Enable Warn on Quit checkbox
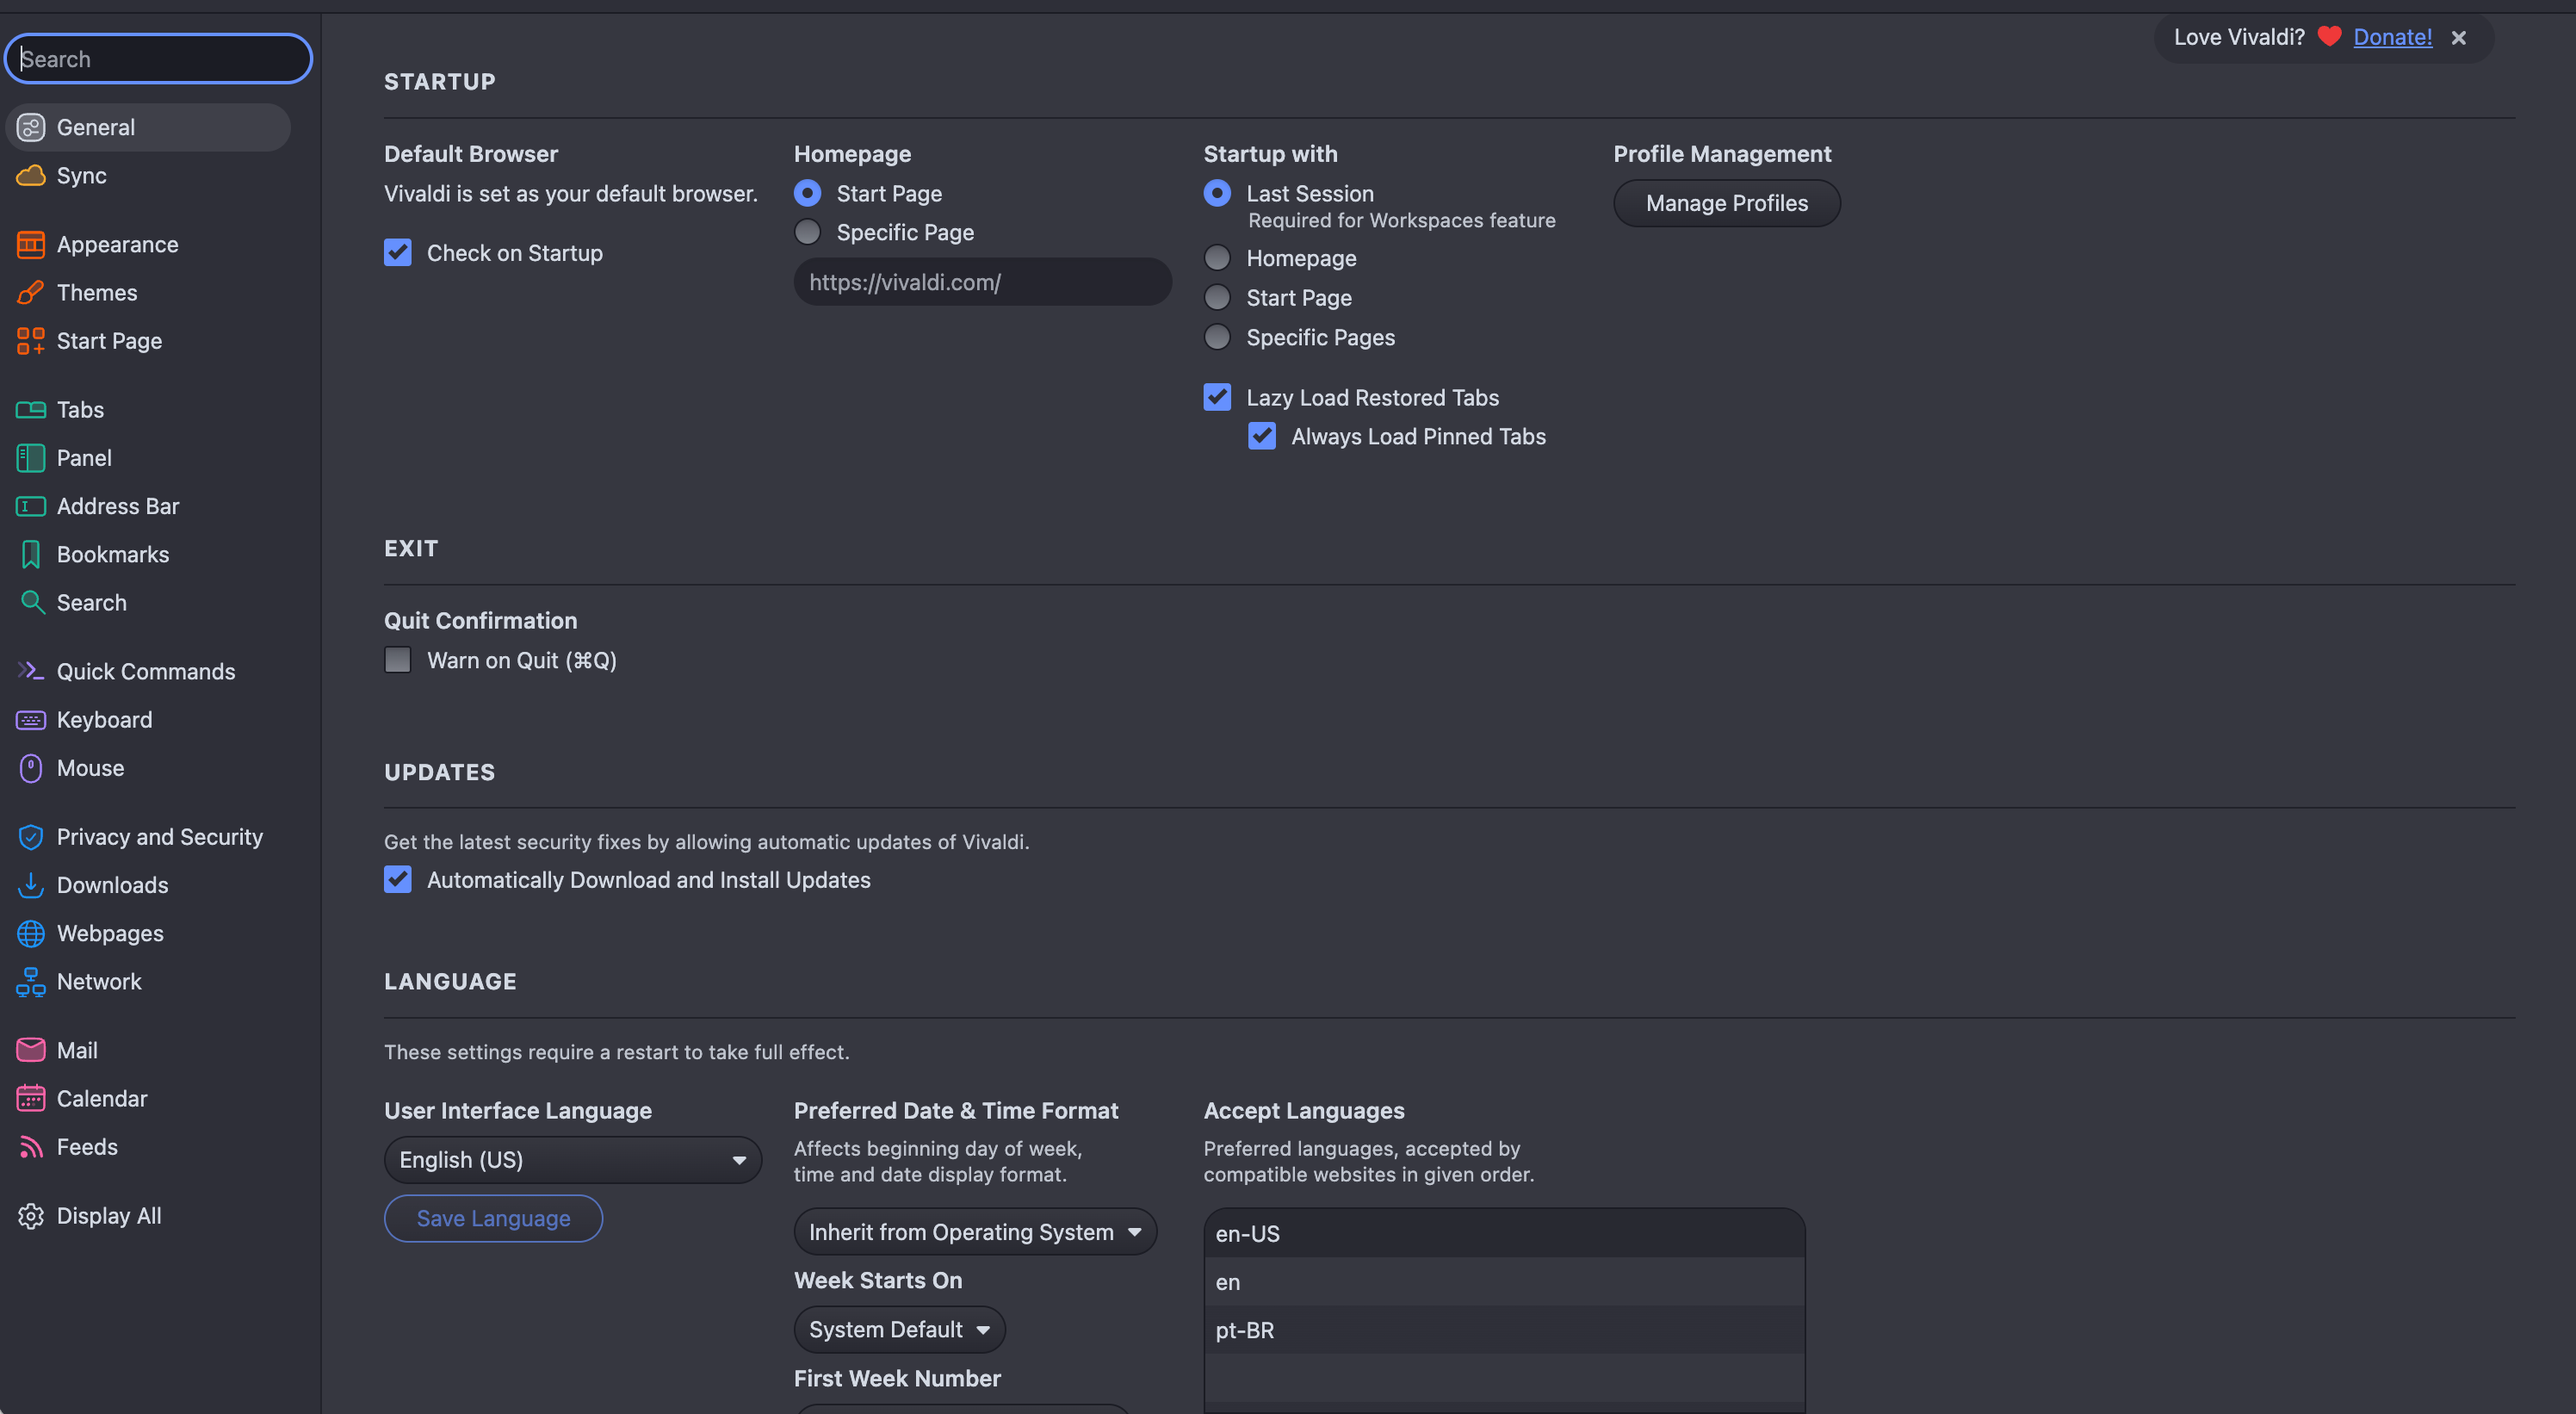 [x=398, y=660]
